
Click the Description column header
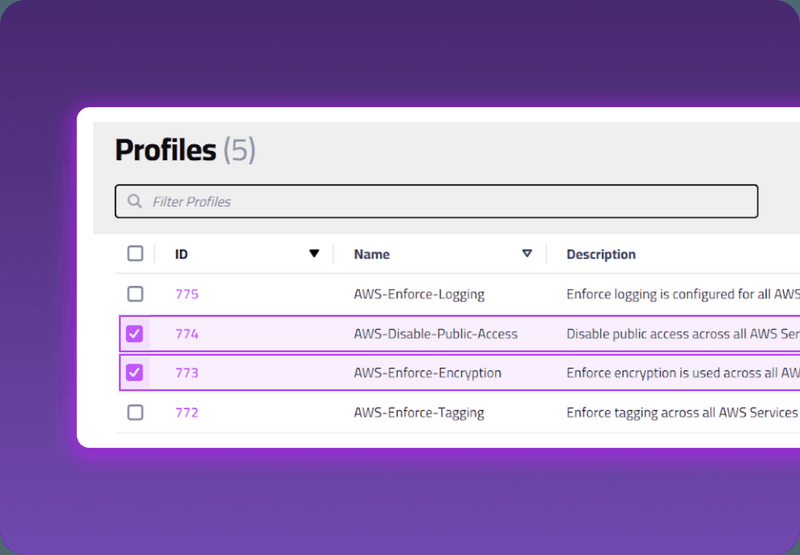(601, 254)
